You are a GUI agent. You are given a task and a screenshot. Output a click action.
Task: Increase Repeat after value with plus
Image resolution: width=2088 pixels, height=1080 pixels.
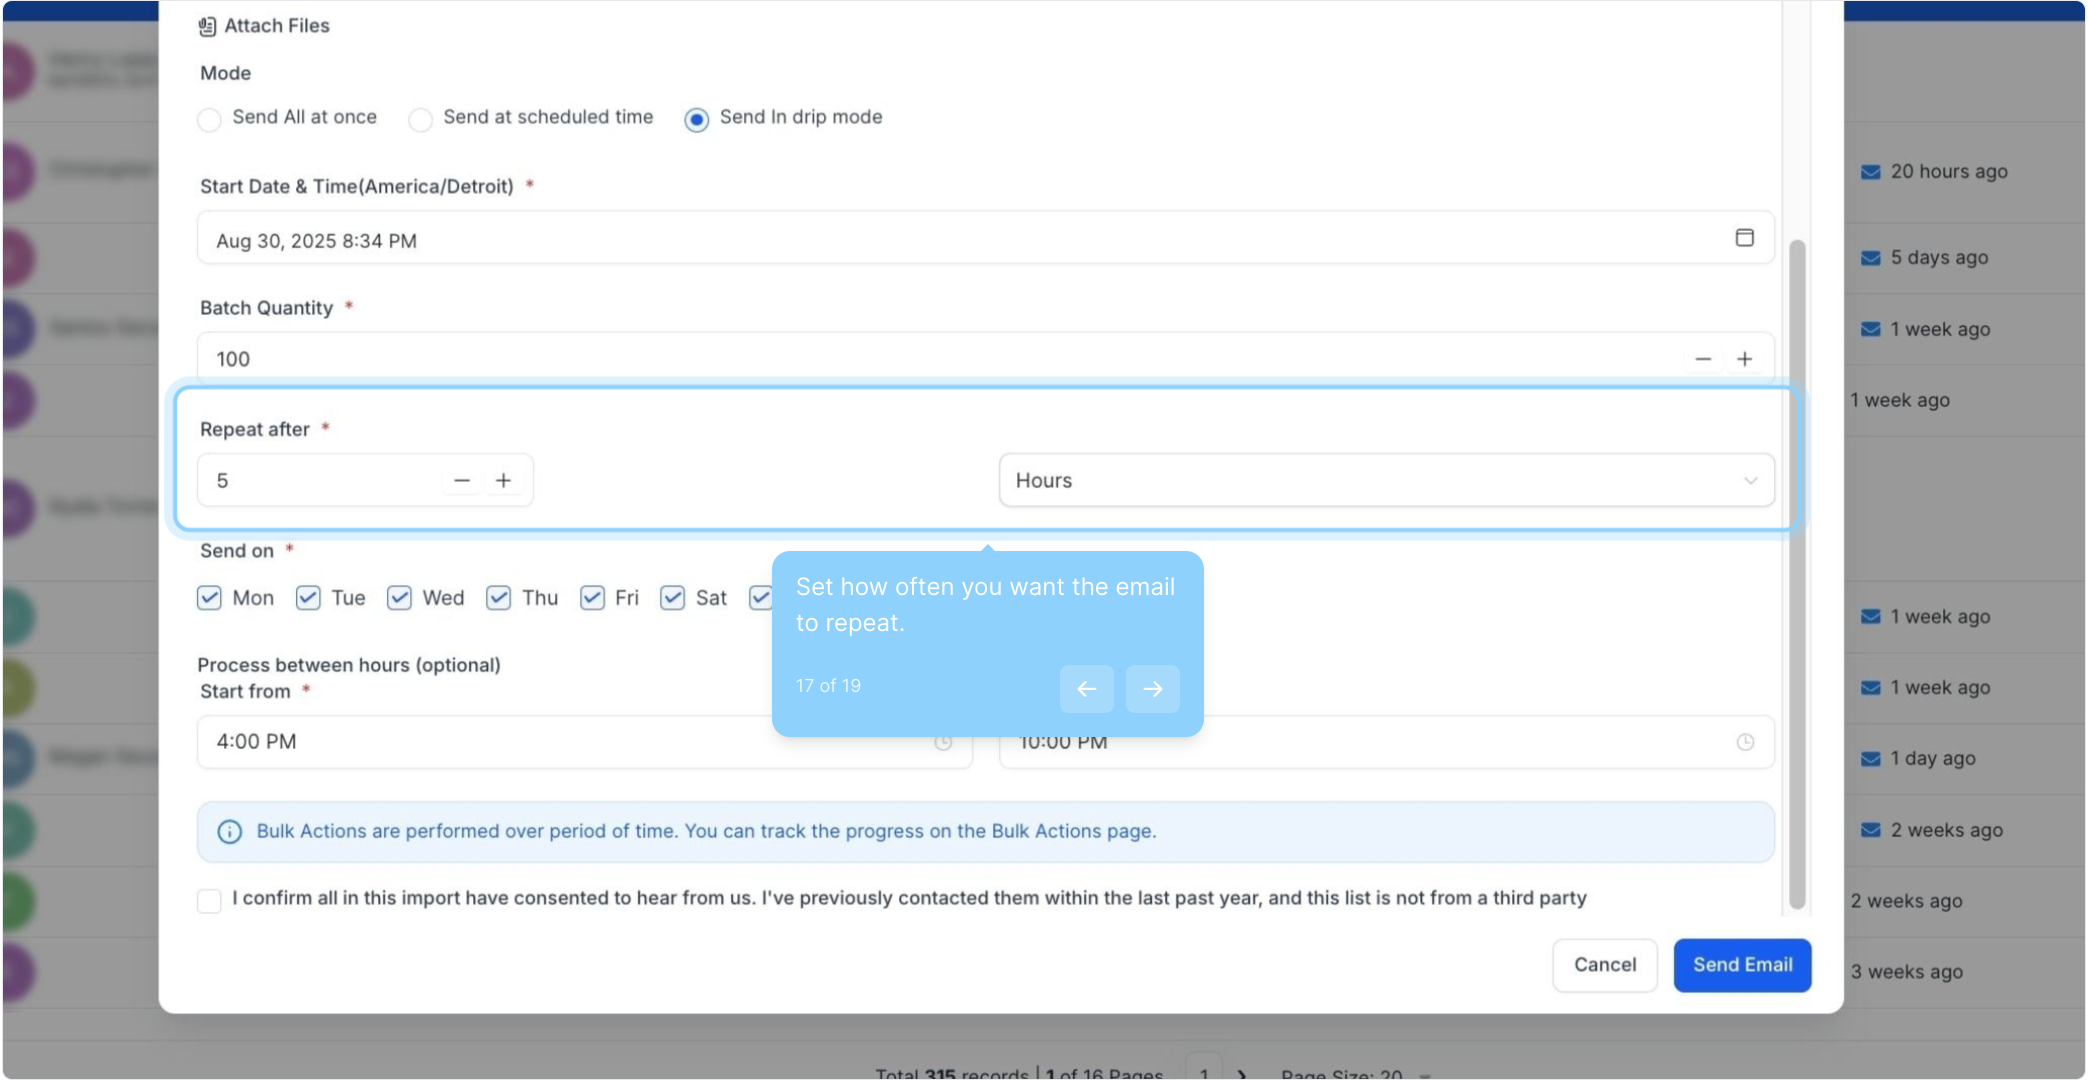tap(504, 481)
